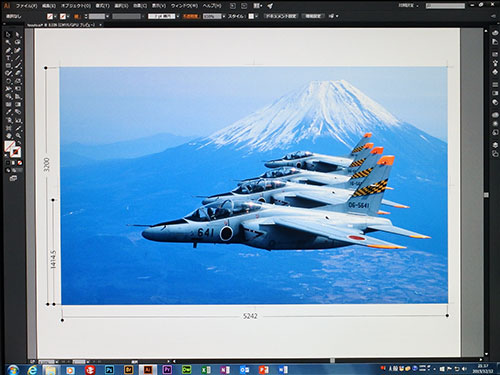Select the Gradient tool
Viewport: 500px width, 375px height.
18,104
